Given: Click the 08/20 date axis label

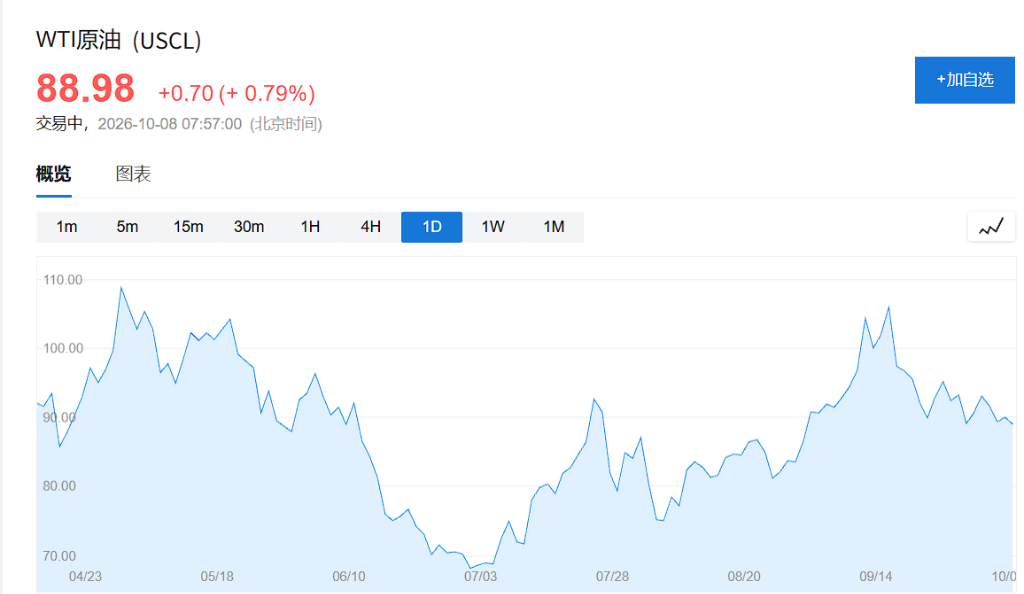Looking at the screenshot, I should tap(744, 576).
